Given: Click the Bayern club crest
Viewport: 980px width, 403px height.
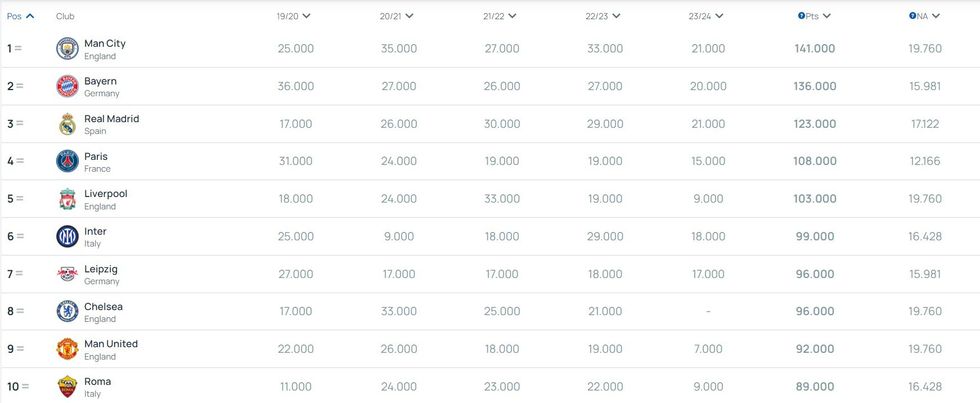Looking at the screenshot, I should pyautogui.click(x=67, y=86).
